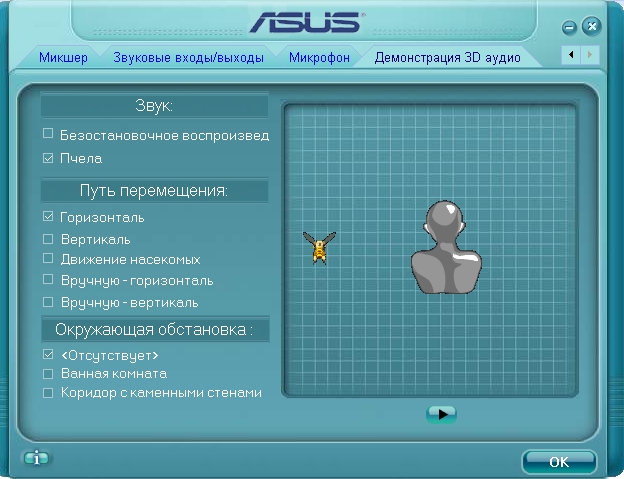This screenshot has height=479, width=624.
Task: Toggle the Пчела sound checkbox
Action: tap(48, 158)
